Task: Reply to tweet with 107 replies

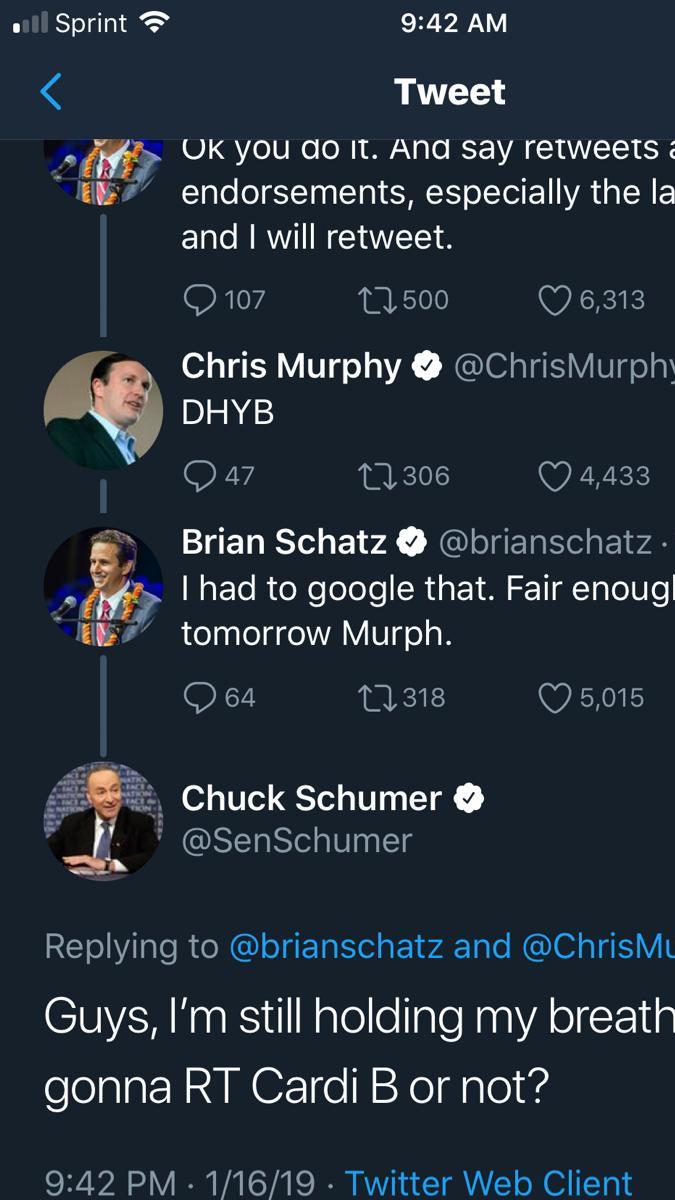Action: [202, 299]
